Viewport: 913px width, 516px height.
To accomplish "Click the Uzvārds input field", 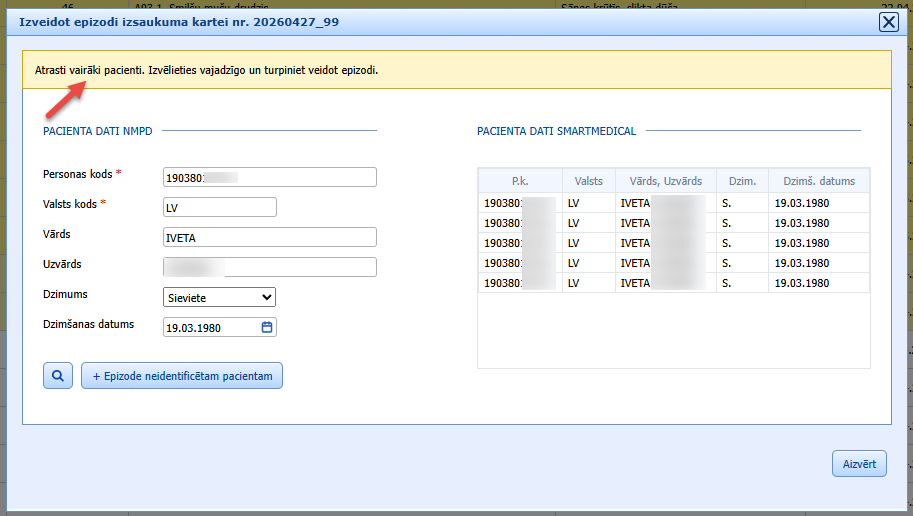I will tap(270, 267).
